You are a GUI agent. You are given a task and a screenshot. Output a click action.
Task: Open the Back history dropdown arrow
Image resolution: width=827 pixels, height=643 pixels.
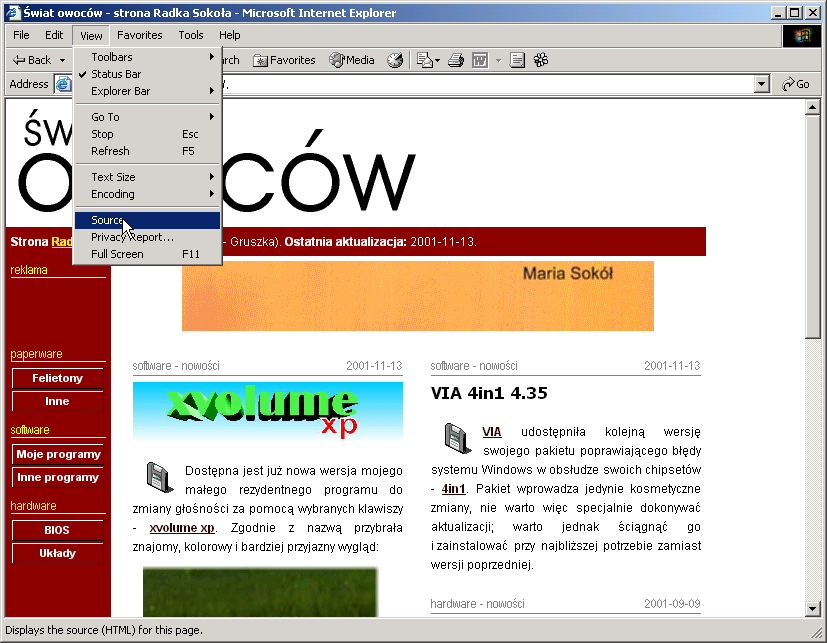pyautogui.click(x=63, y=60)
